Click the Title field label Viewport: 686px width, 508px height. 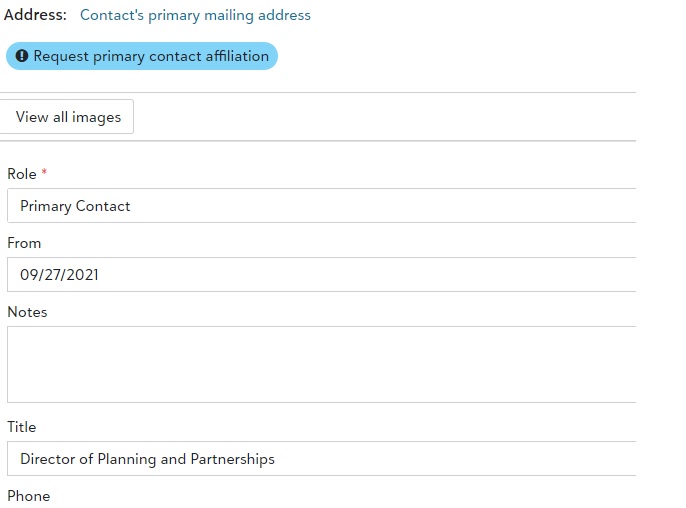click(x=22, y=427)
